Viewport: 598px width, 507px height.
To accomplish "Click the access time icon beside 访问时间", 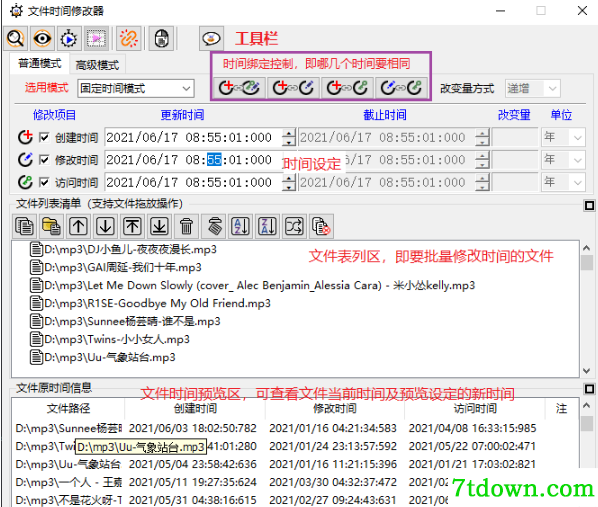I will pyautogui.click(x=25, y=182).
